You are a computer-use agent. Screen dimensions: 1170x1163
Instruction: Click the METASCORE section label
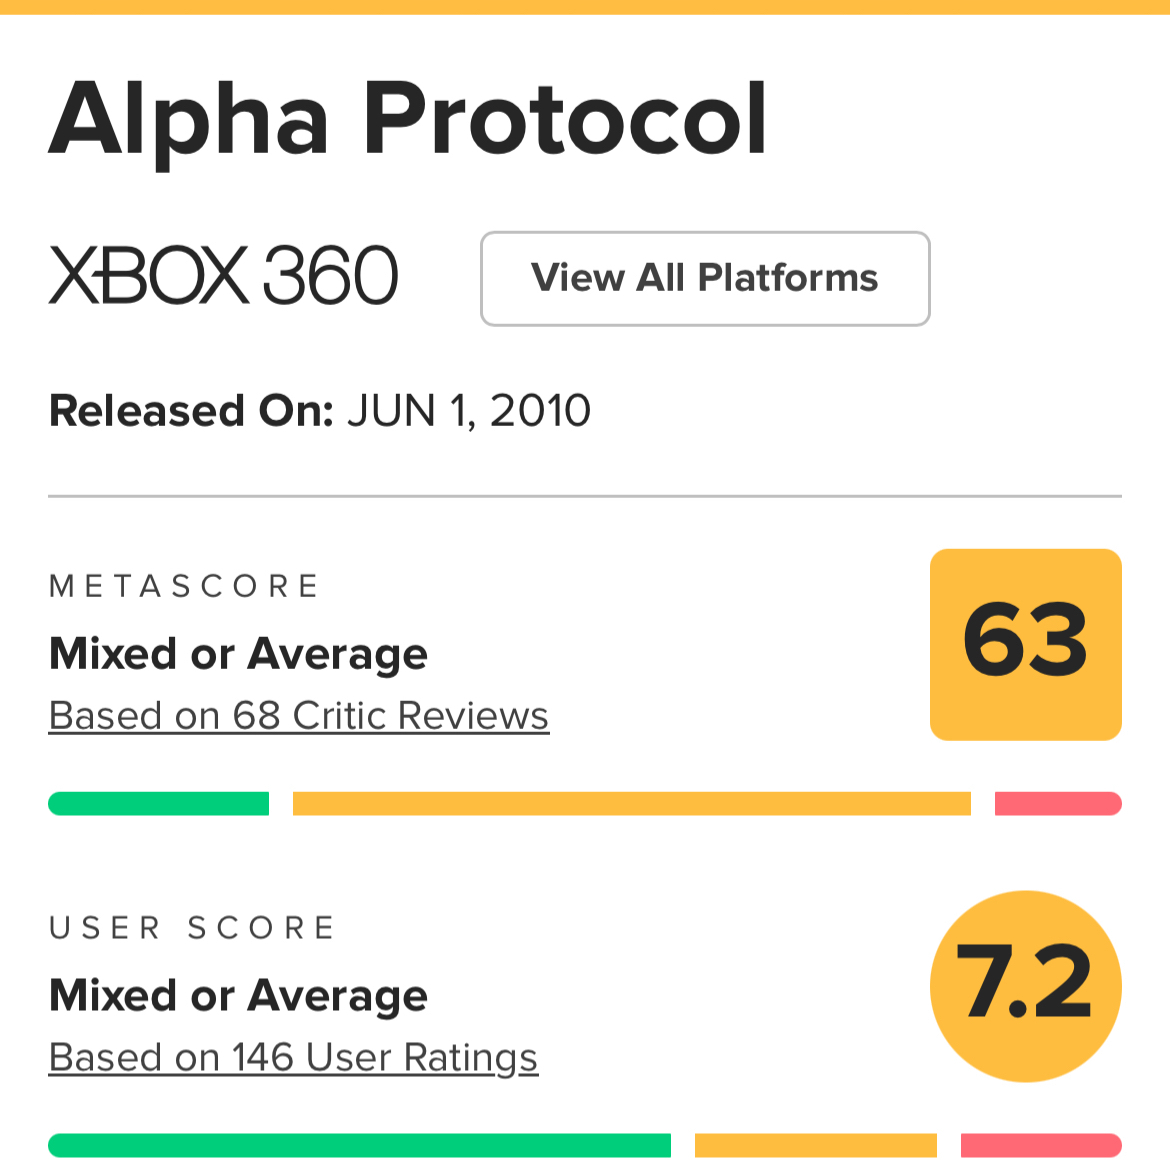(184, 586)
